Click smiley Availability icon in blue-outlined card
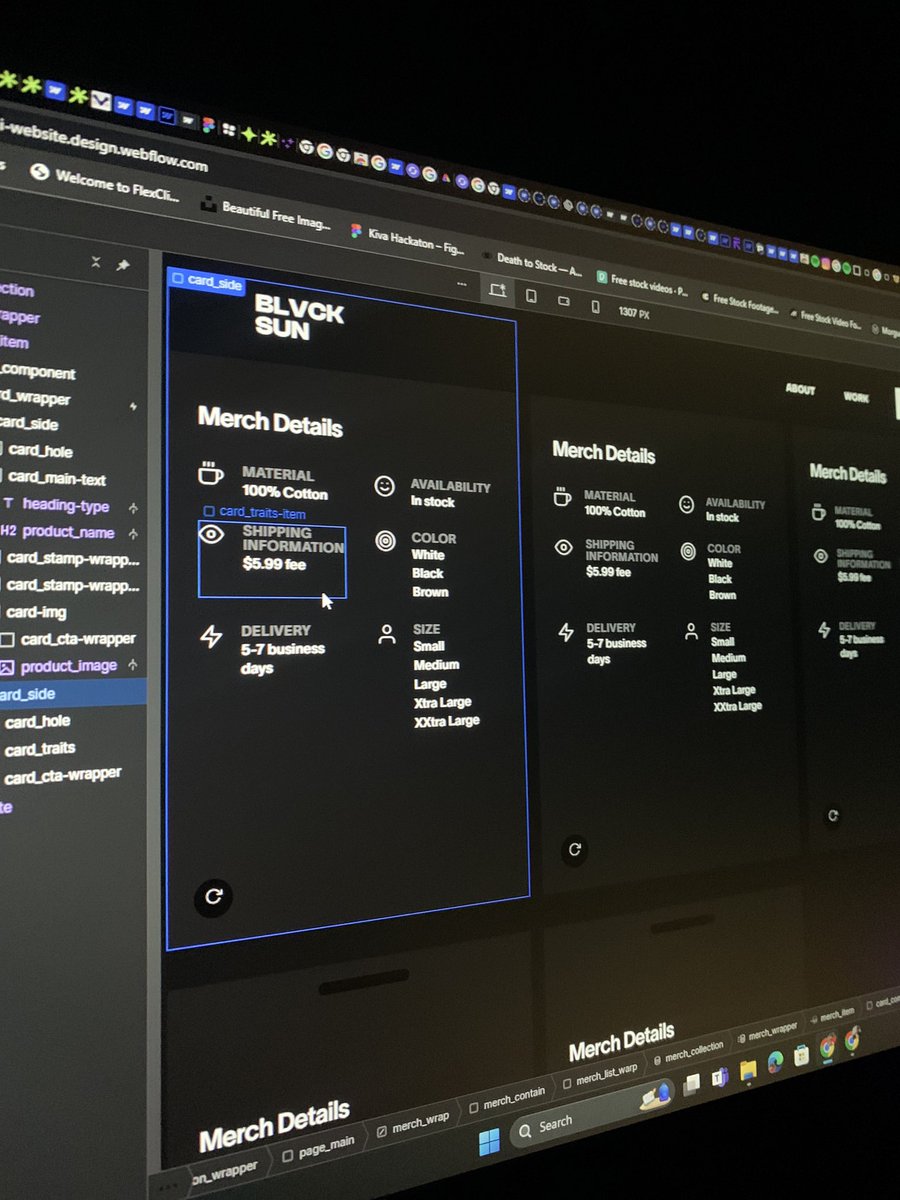This screenshot has height=1200, width=900. point(385,486)
